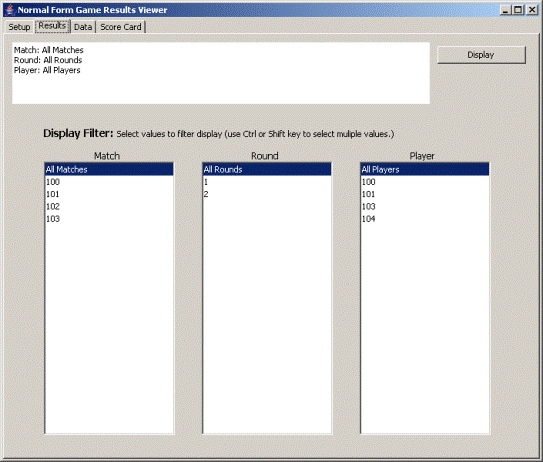Pick match 102 from Match list
Viewport: 543px width, 462px height.
click(109, 206)
